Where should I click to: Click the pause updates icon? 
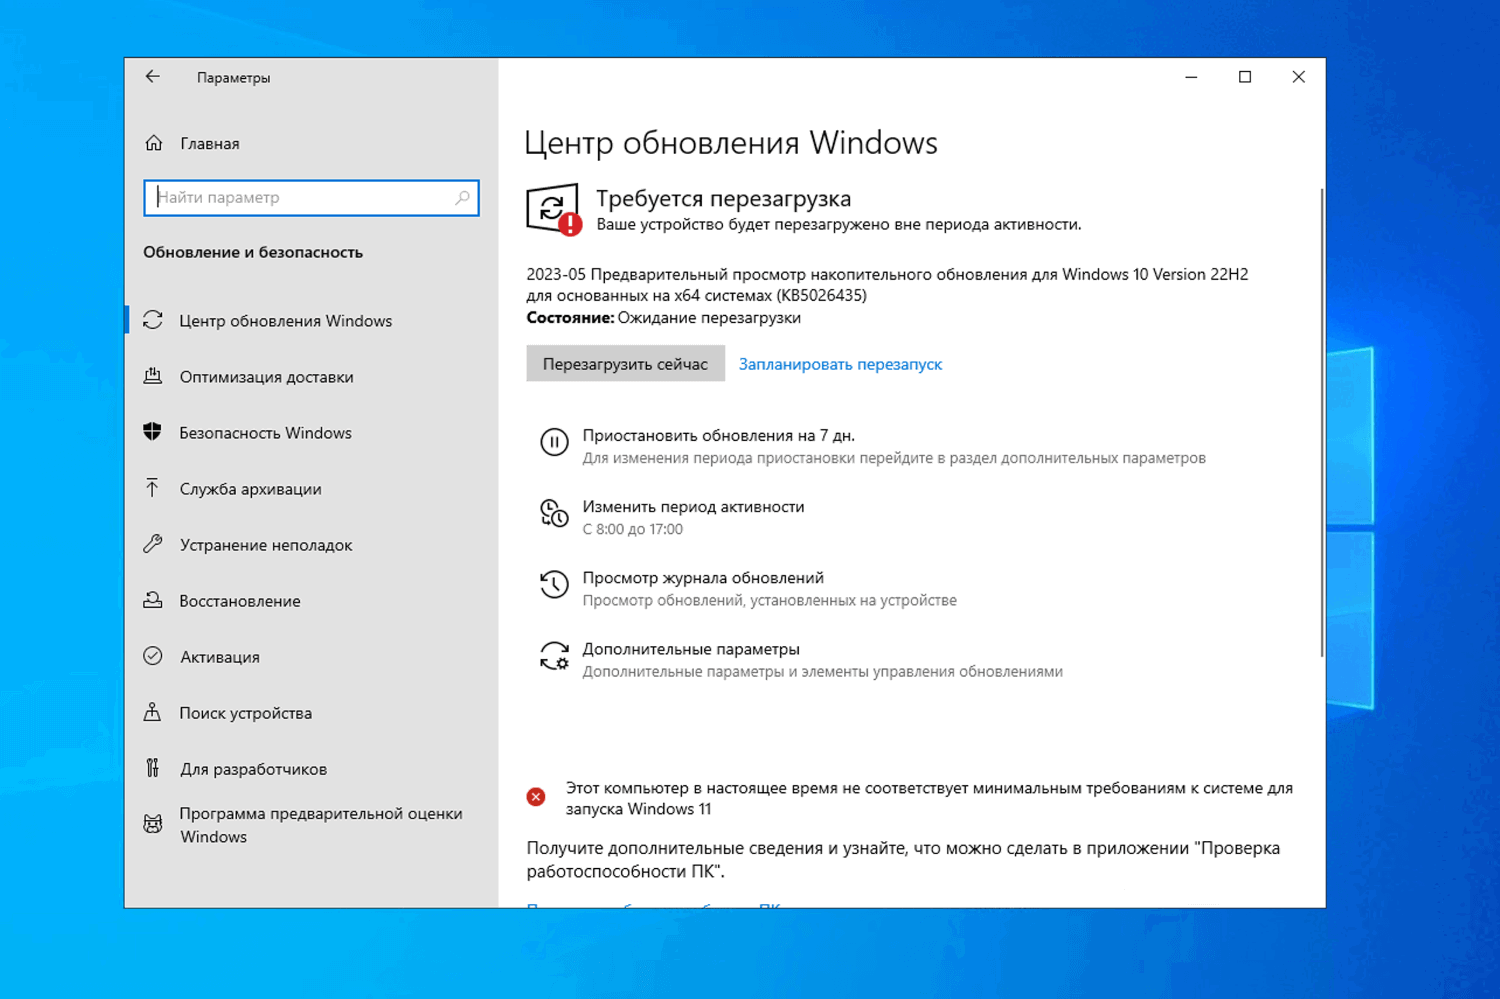(554, 441)
